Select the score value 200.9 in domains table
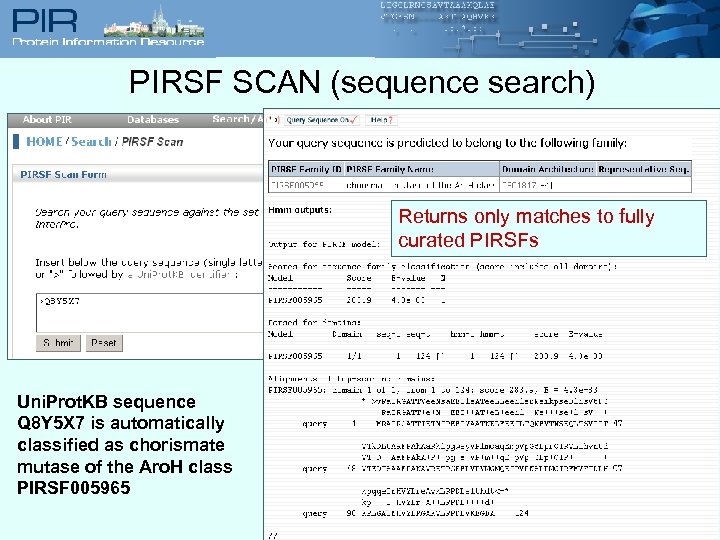Image resolution: width=720 pixels, height=540 pixels. (546, 356)
